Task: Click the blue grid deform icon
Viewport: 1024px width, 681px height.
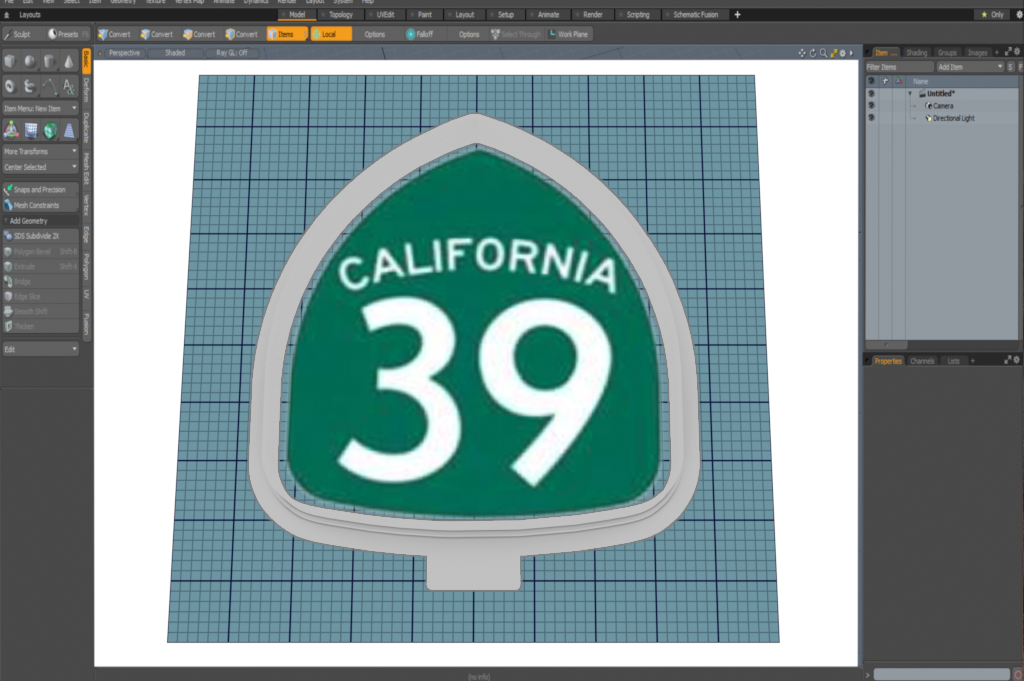Action: pyautogui.click(x=31, y=130)
